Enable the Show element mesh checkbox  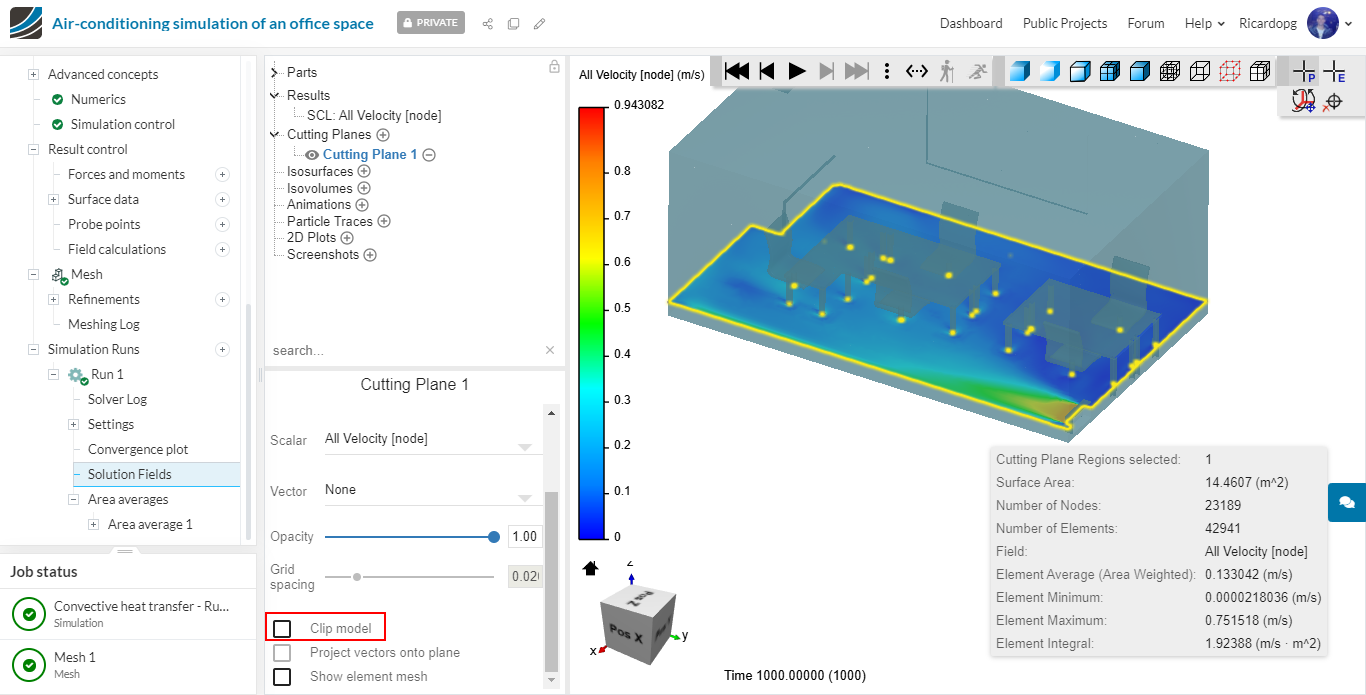(x=282, y=677)
